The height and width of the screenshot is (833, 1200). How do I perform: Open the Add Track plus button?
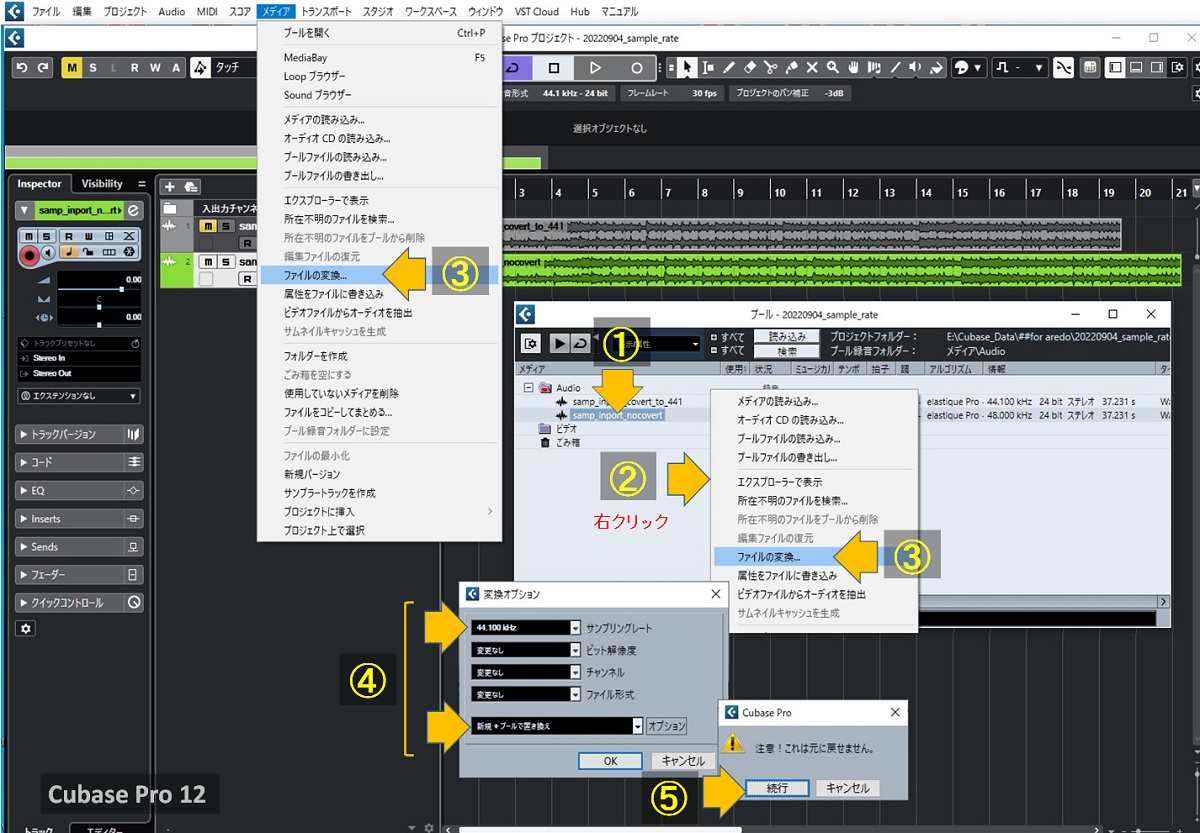click(x=170, y=186)
